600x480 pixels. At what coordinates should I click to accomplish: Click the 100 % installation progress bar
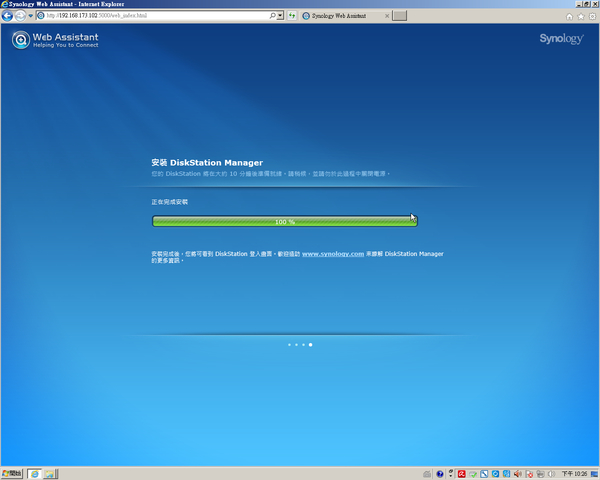tap(285, 221)
